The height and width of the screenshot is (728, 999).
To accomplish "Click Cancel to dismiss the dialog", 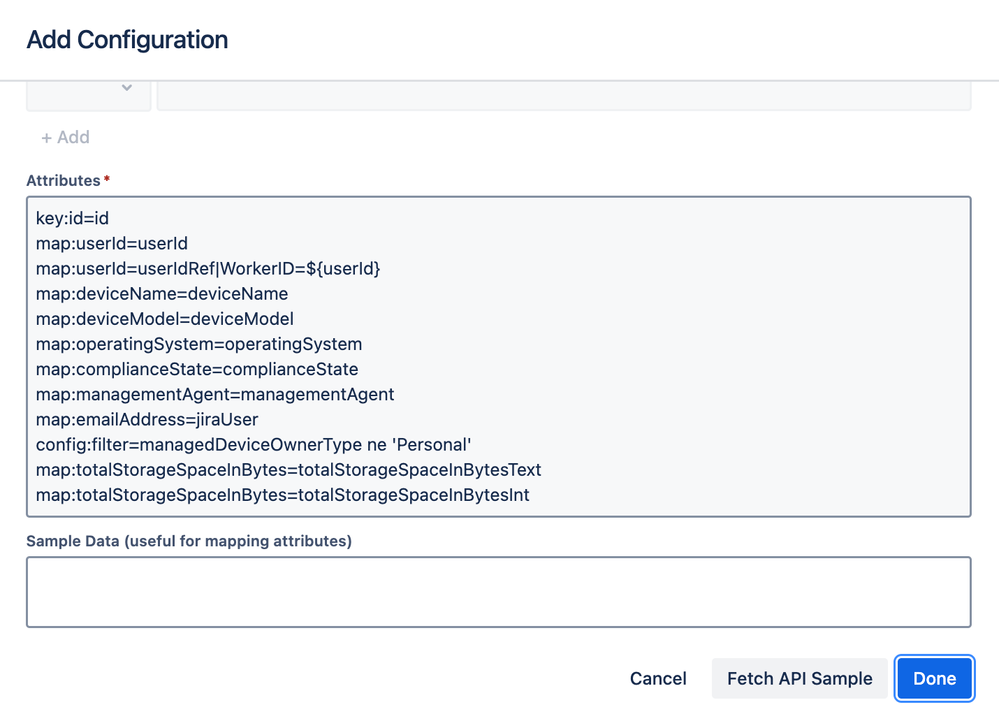I will pos(657,678).
